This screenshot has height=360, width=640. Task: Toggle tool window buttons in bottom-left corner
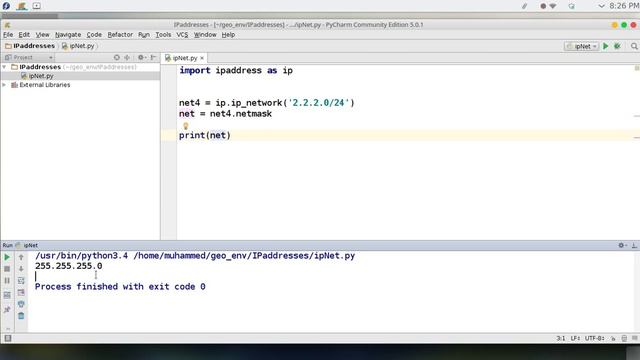pos(8,338)
